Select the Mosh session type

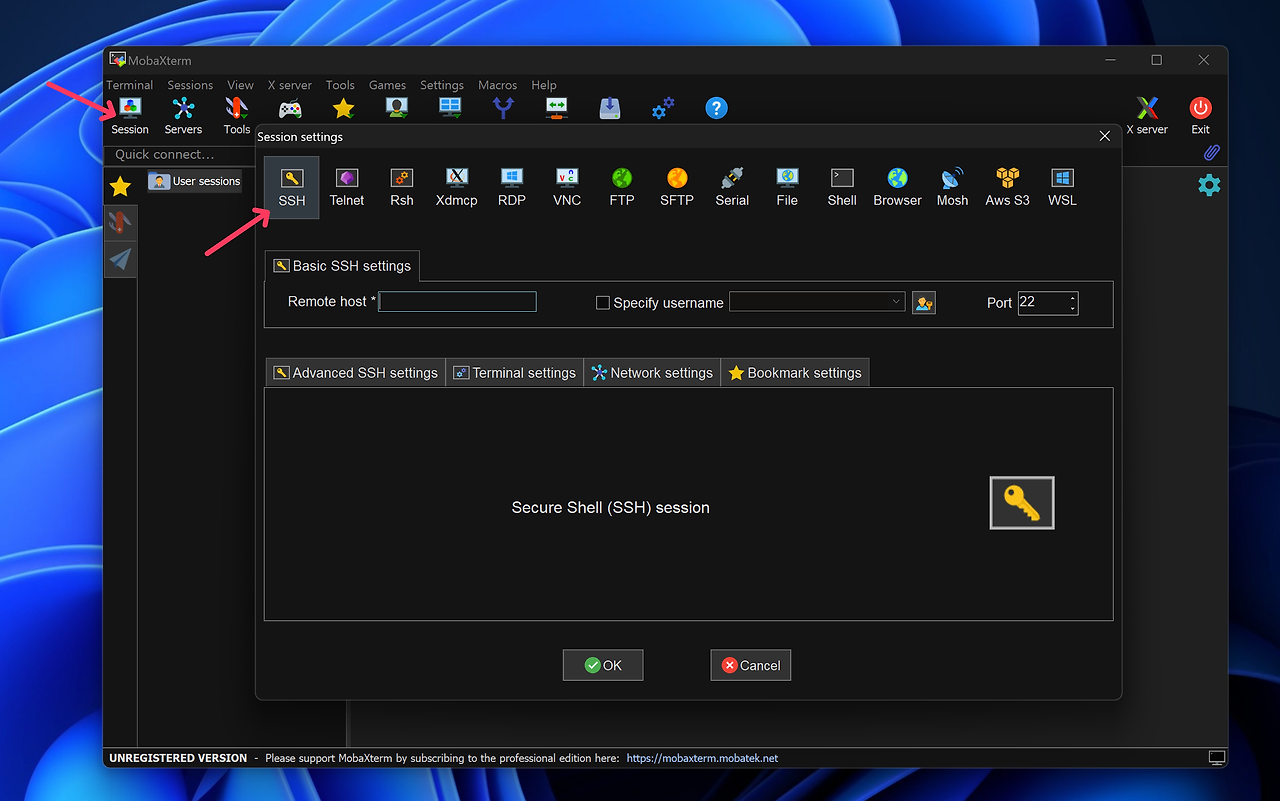pos(952,187)
